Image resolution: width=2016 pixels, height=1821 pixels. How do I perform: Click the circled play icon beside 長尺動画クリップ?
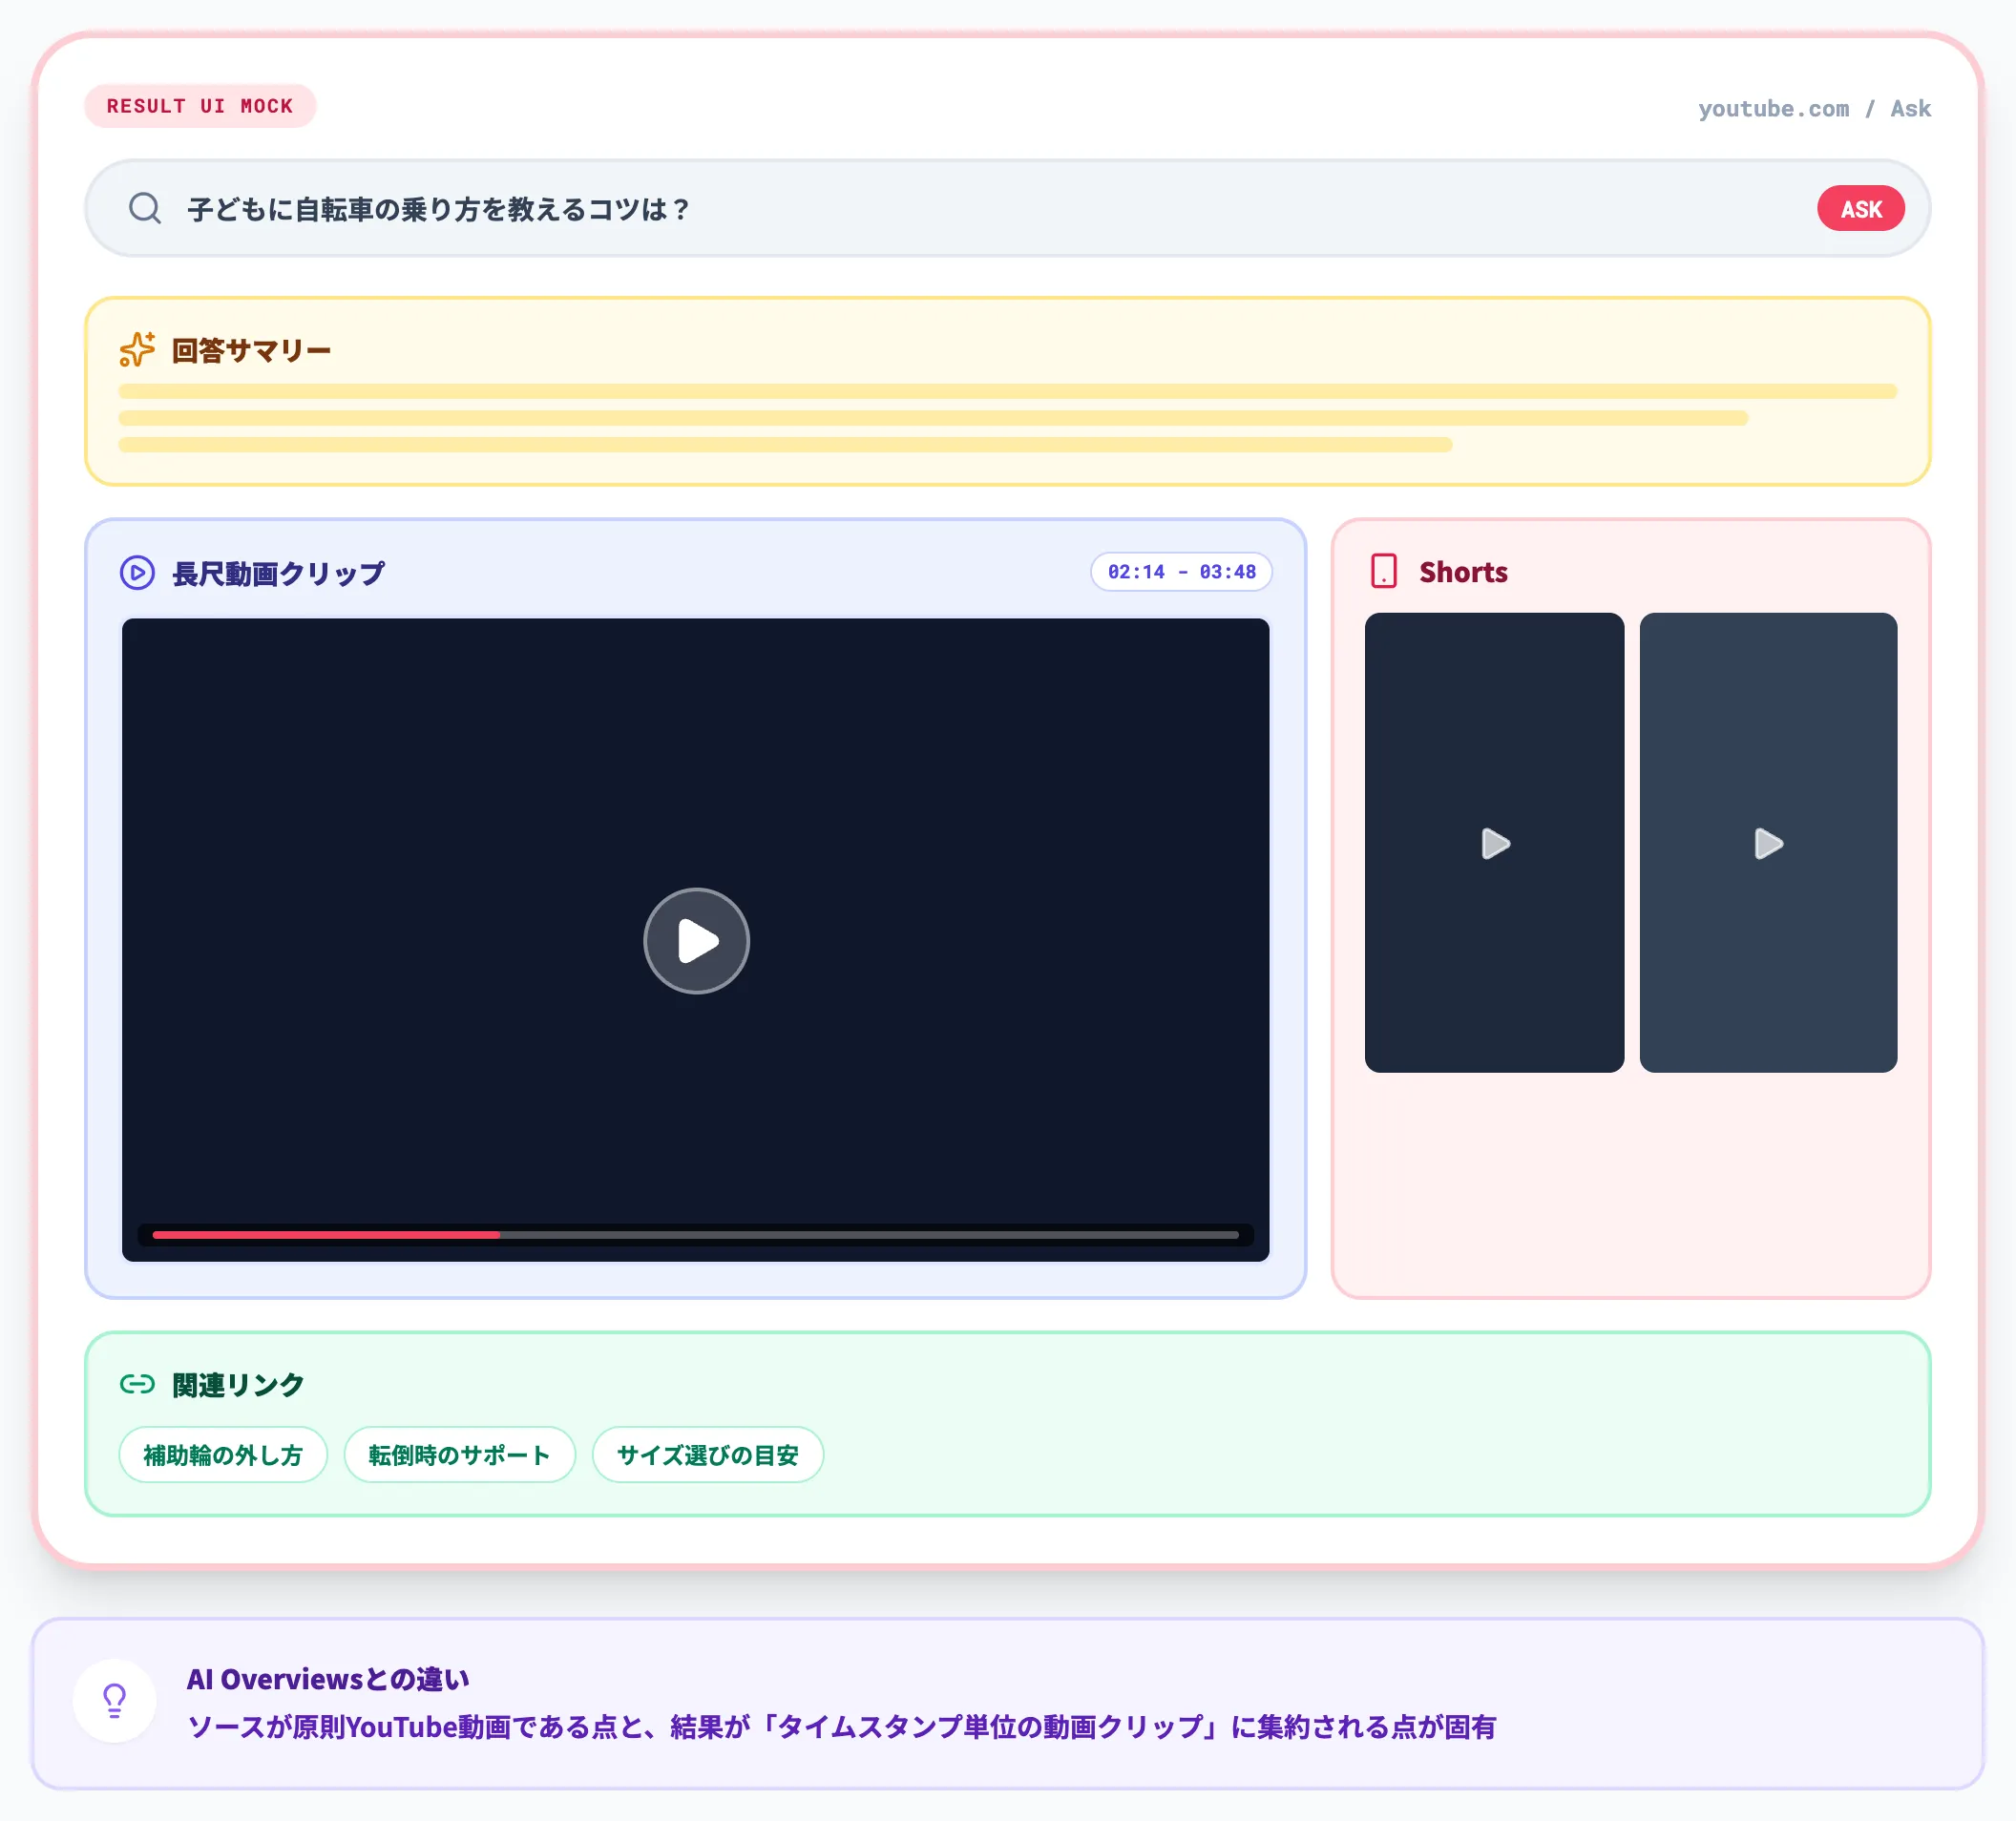137,573
